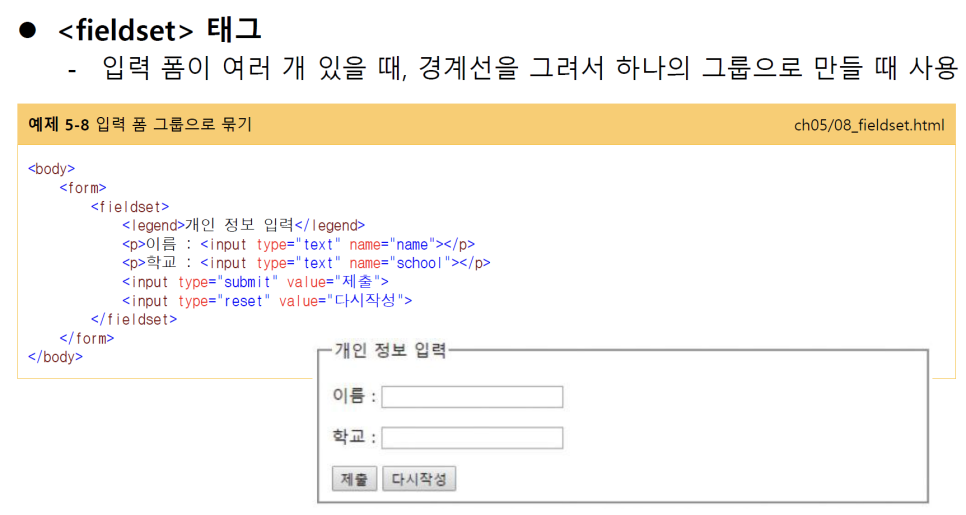966x515 pixels.
Task: Click the opening <body> code line
Action: [x=51, y=169]
